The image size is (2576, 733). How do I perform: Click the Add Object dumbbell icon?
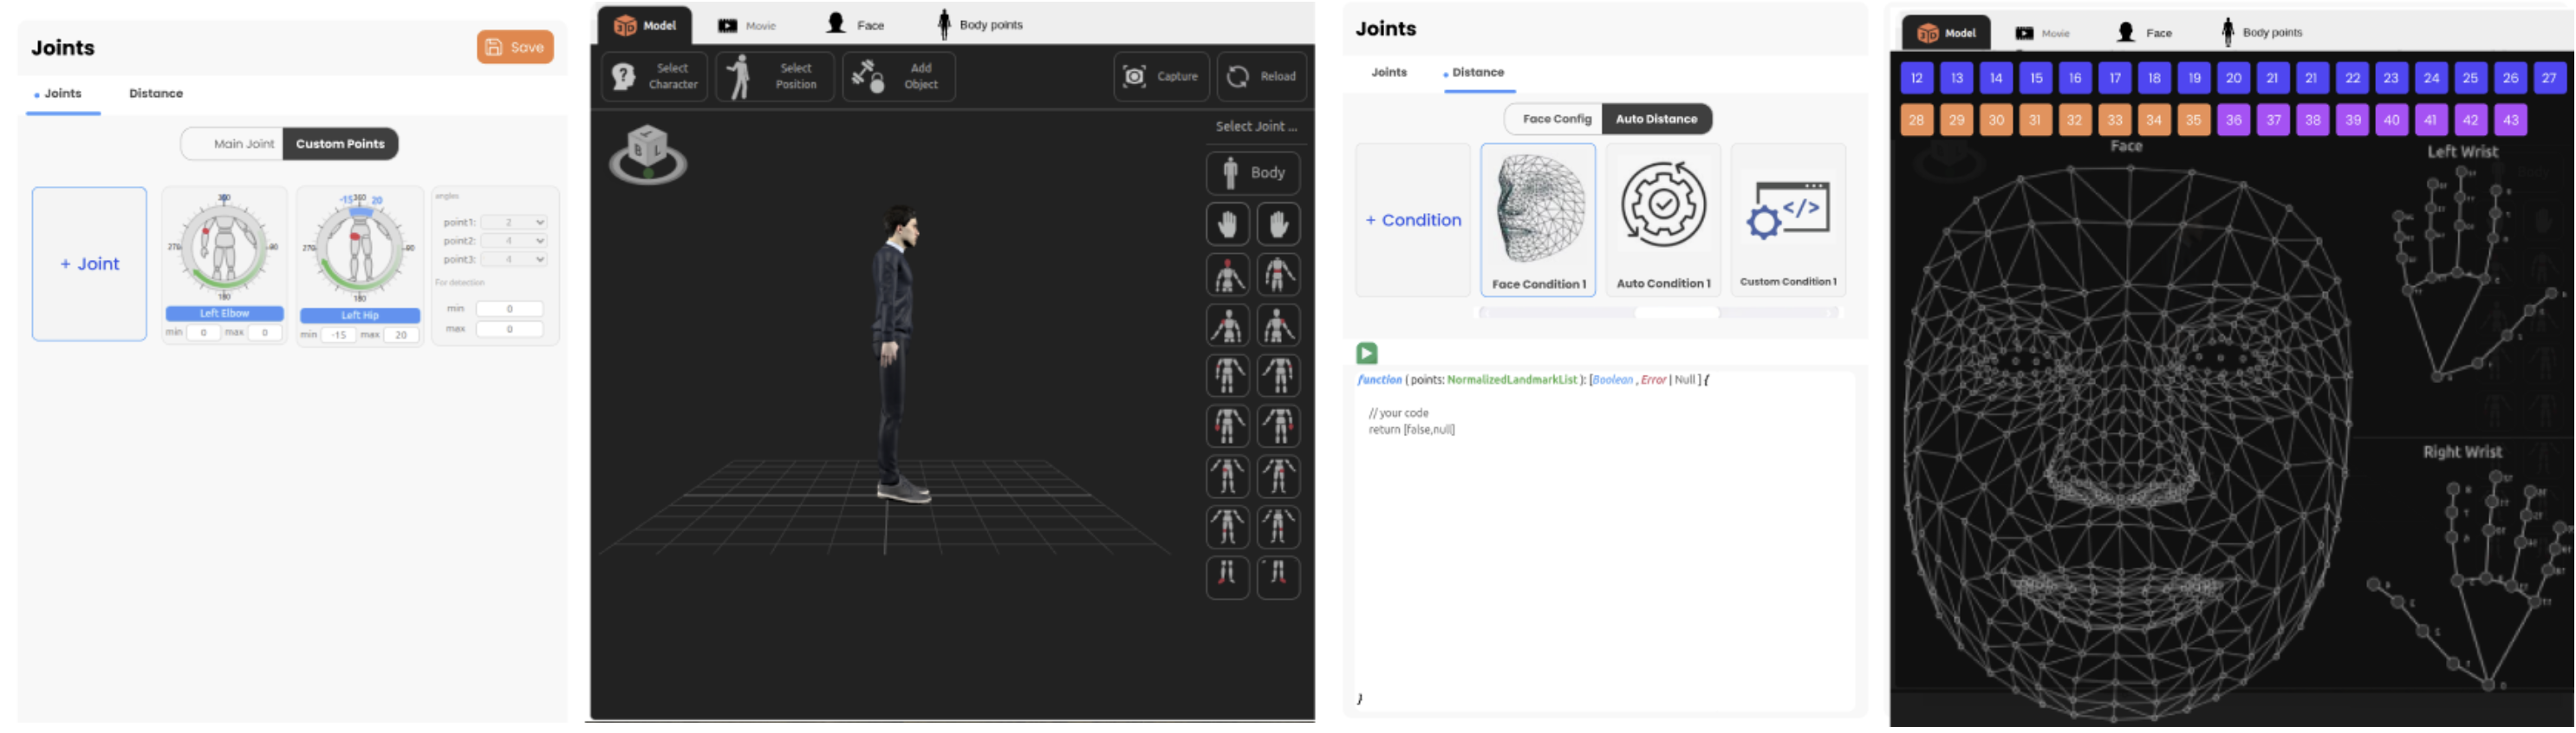click(867, 77)
